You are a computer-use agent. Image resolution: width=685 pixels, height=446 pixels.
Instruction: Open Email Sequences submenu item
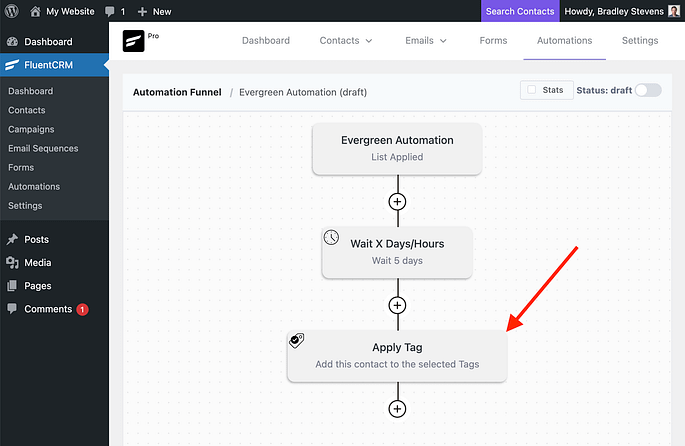(43, 149)
